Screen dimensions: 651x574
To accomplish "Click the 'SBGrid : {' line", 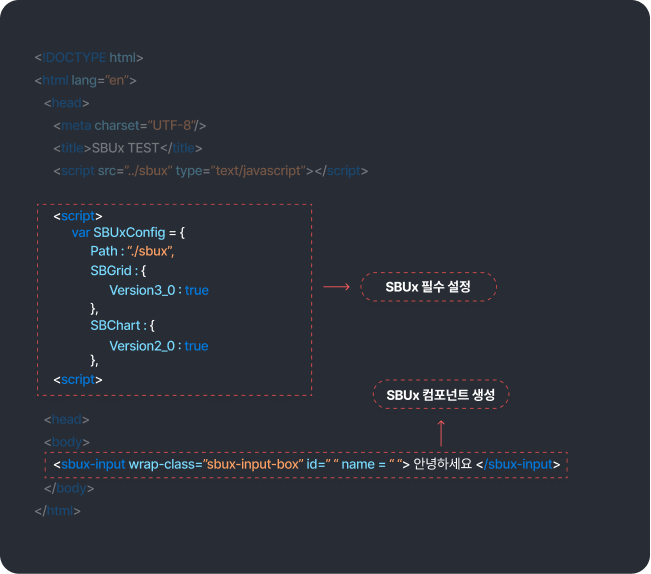I will point(118,270).
